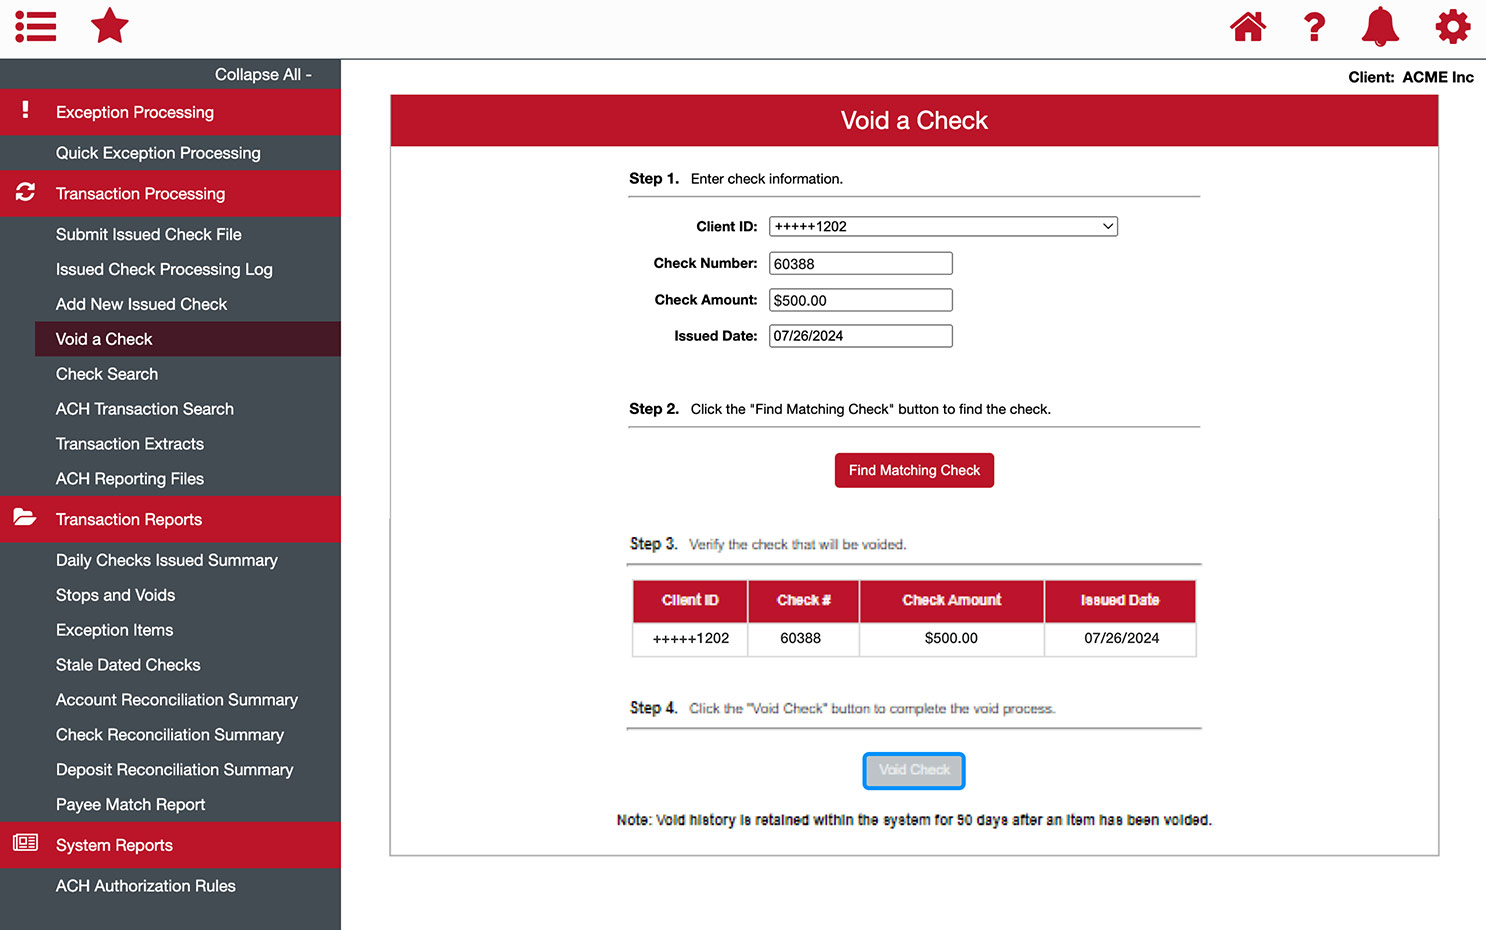Click the Client ID column header
The image size is (1486, 930).
[x=690, y=601]
